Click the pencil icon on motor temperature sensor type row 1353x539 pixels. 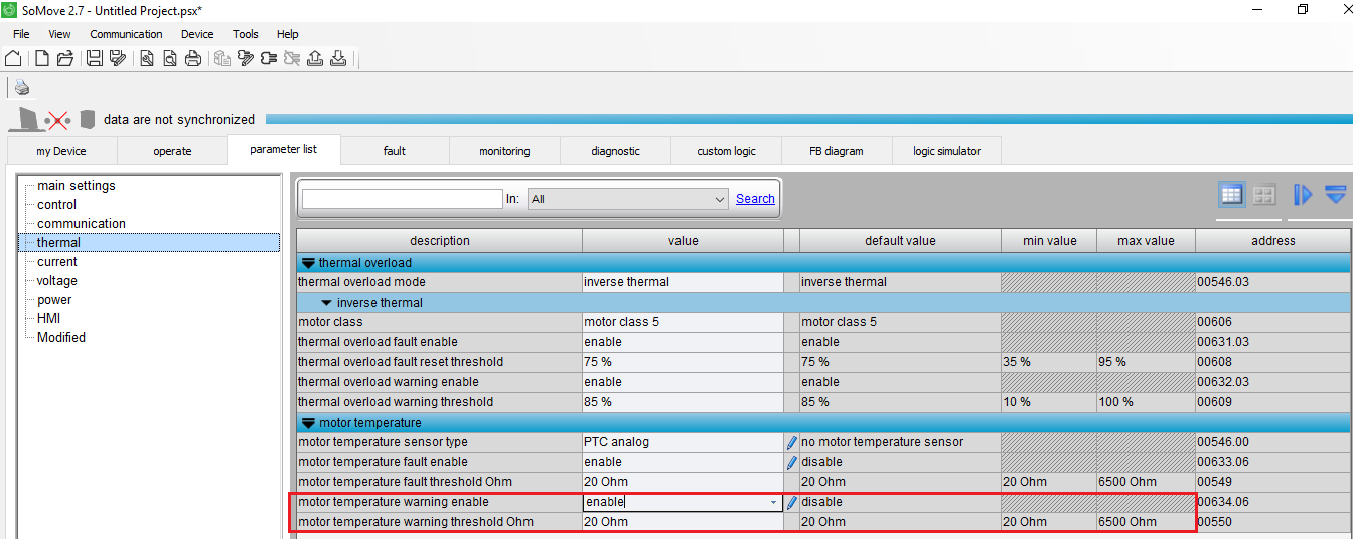(792, 442)
